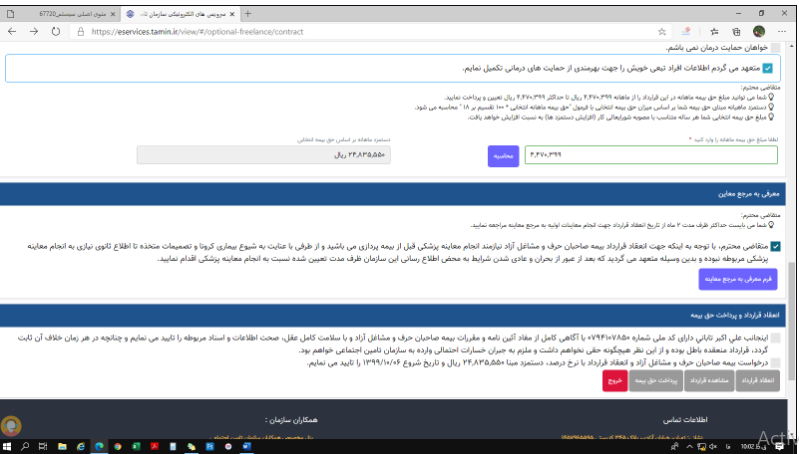Close the tamin eservices tab
Viewport: 799px width, 454px height.
coord(232,14)
